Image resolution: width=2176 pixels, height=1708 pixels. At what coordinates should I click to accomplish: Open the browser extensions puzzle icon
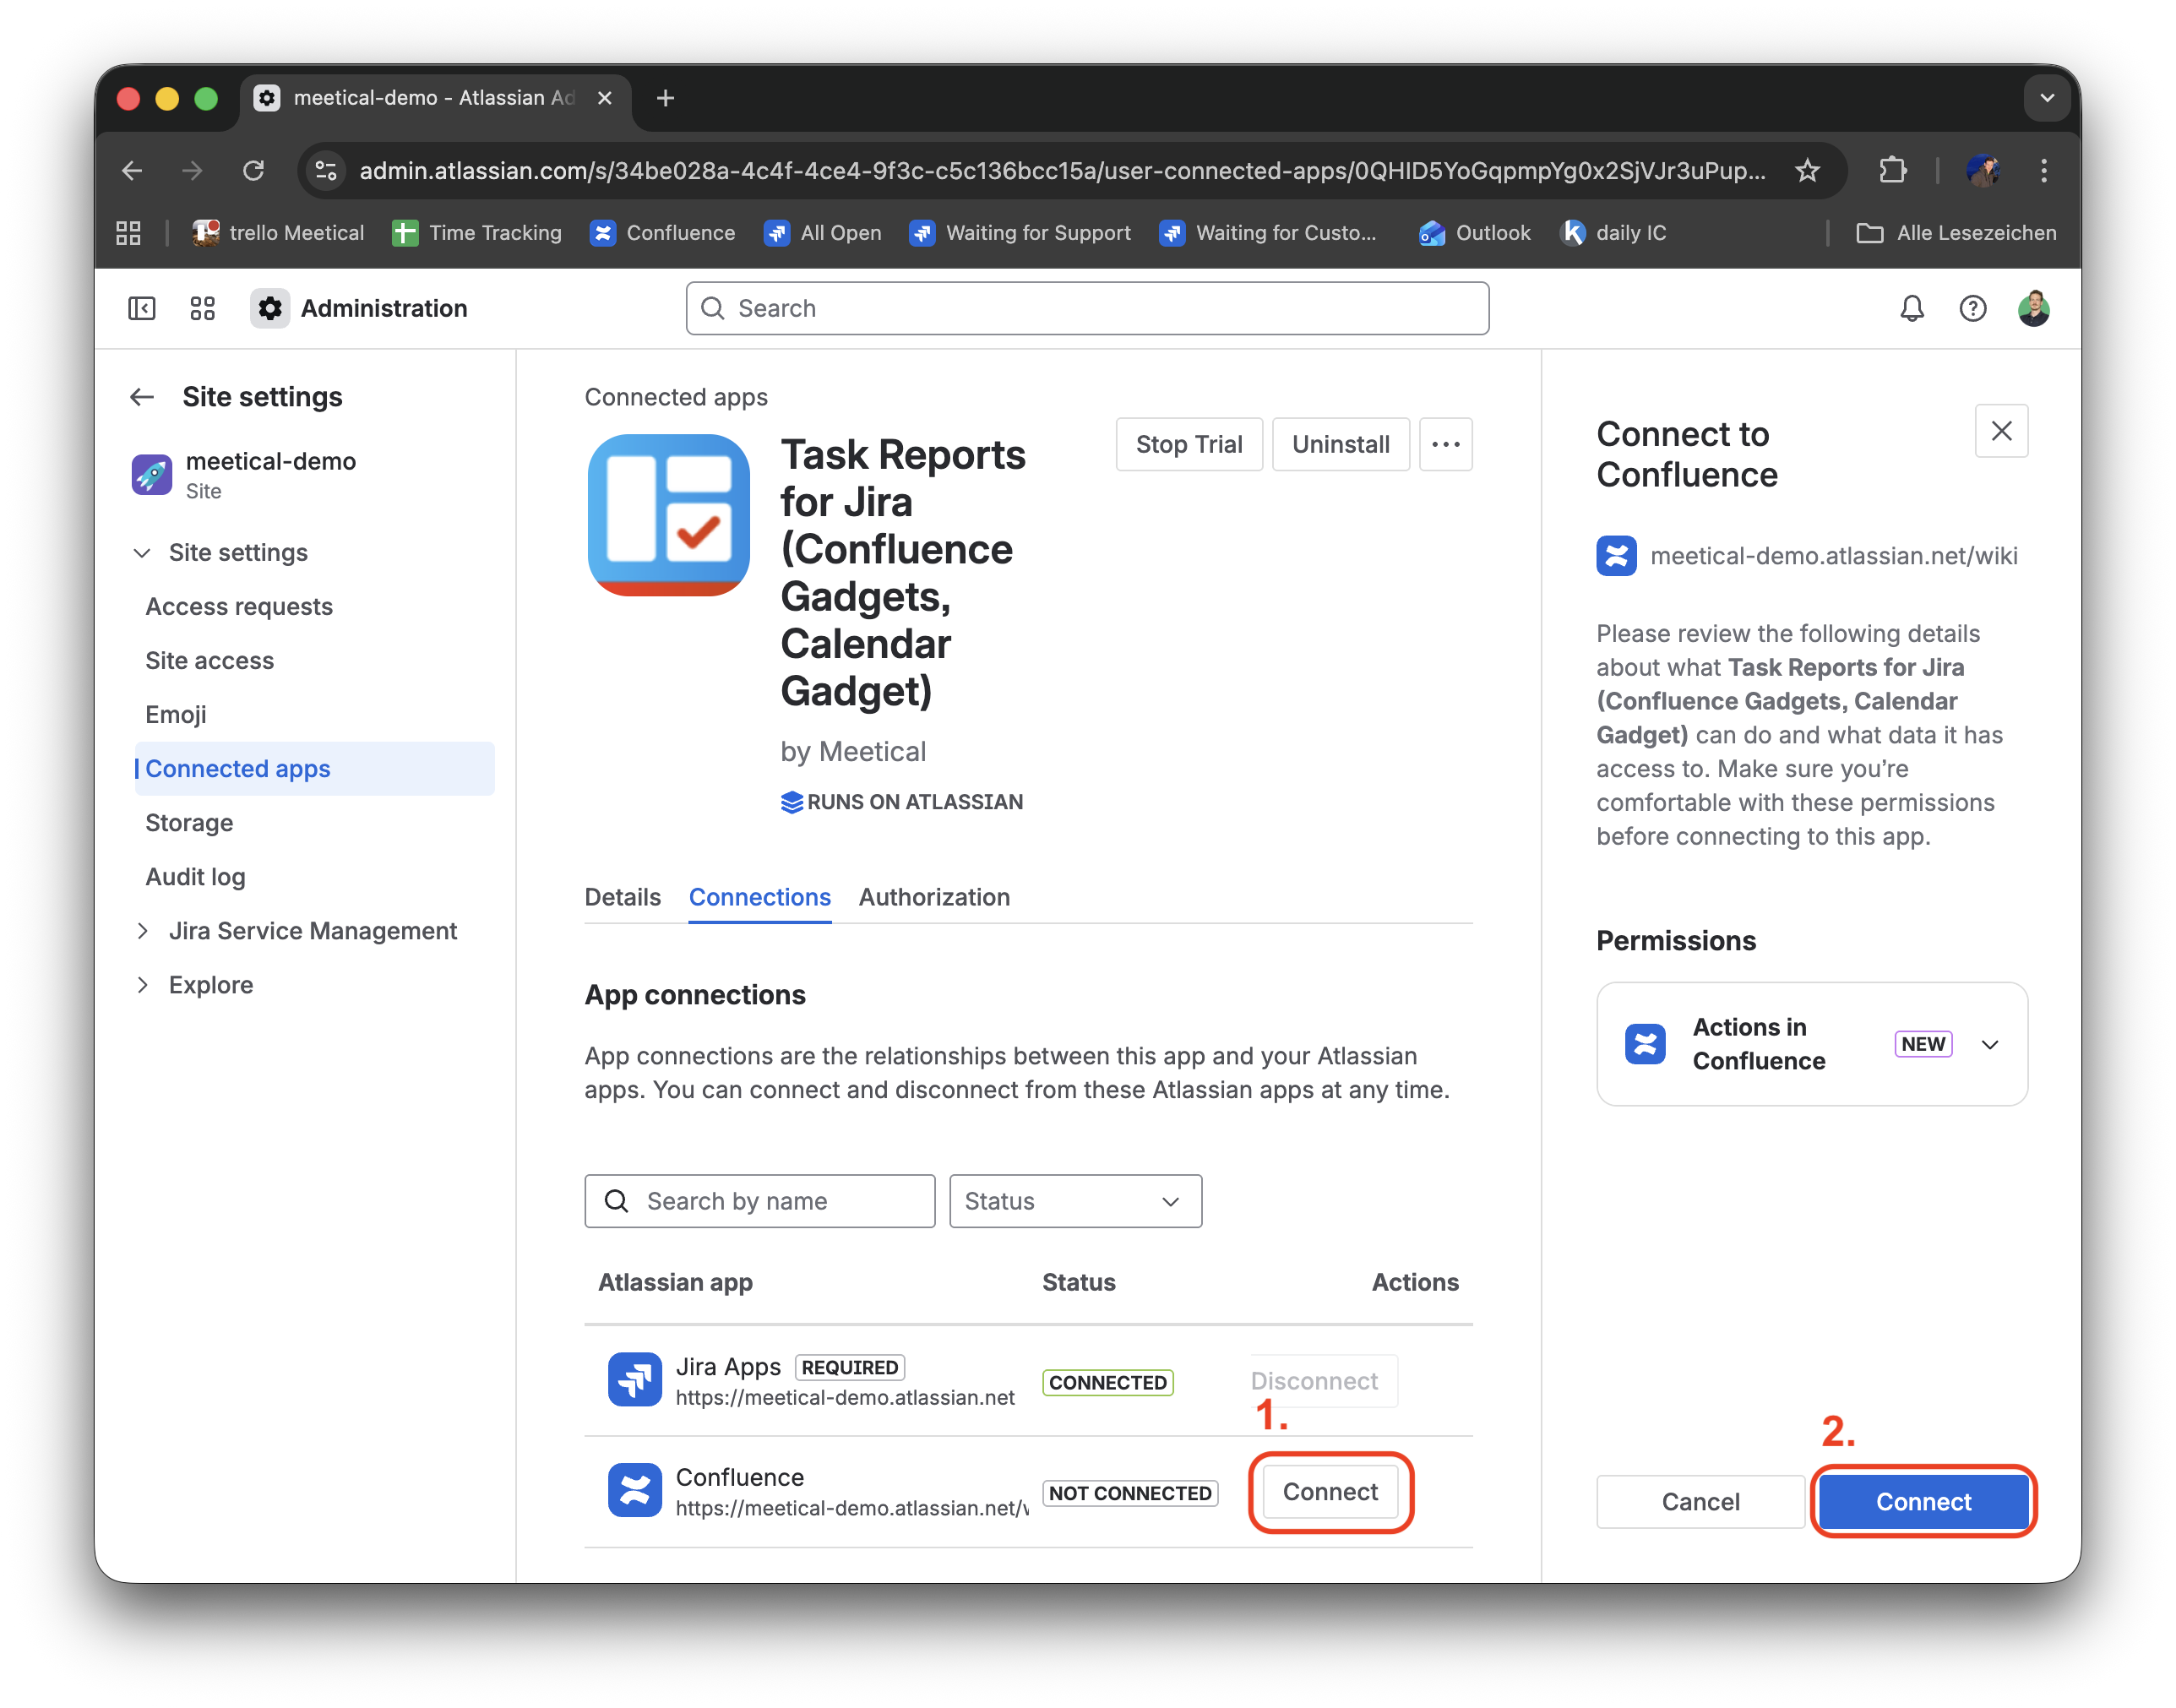(x=1892, y=171)
